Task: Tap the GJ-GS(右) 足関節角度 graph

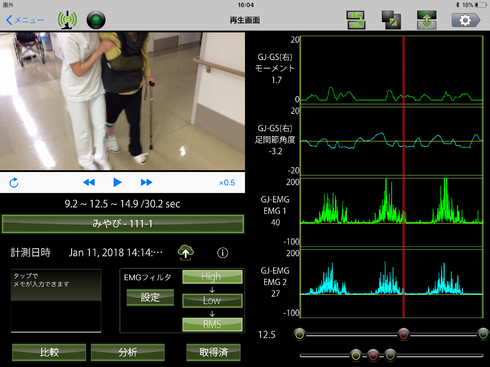Action: (392, 141)
